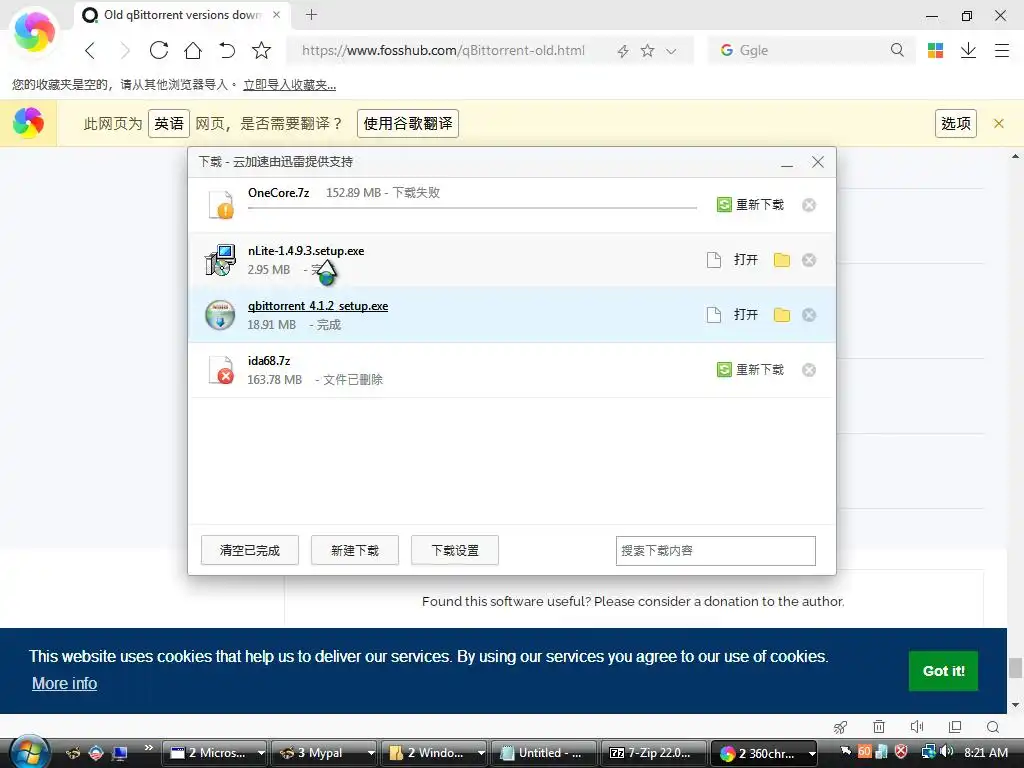Viewport: 1024px width, 768px height.
Task: Click the forward navigation arrow
Action: 125,50
